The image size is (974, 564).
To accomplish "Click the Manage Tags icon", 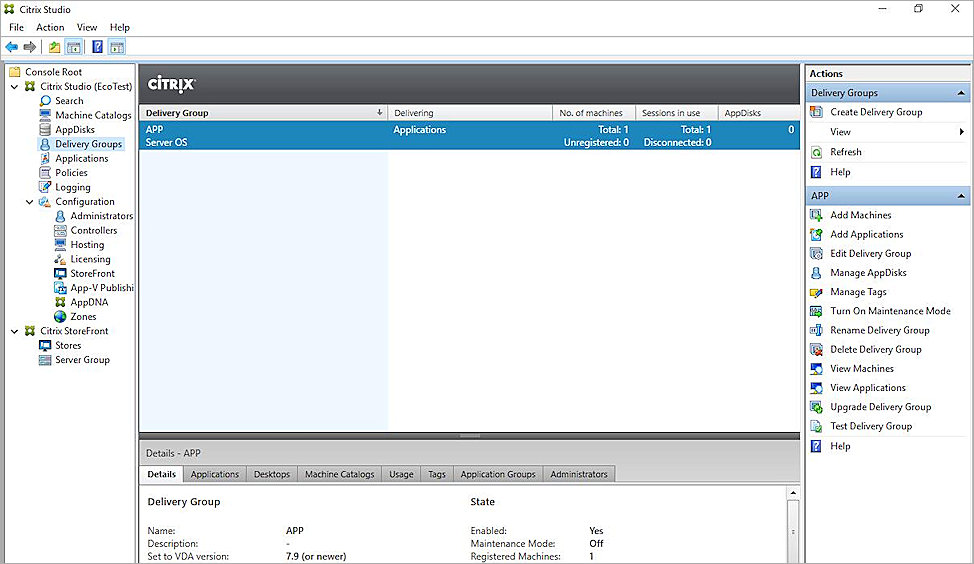I will pyautogui.click(x=817, y=292).
